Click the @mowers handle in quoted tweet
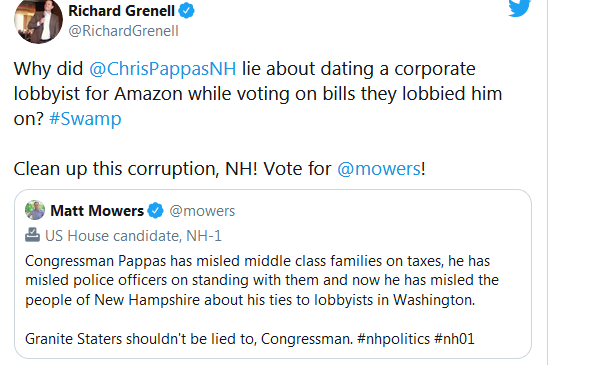Screen dimensions: 604x365 [202, 211]
